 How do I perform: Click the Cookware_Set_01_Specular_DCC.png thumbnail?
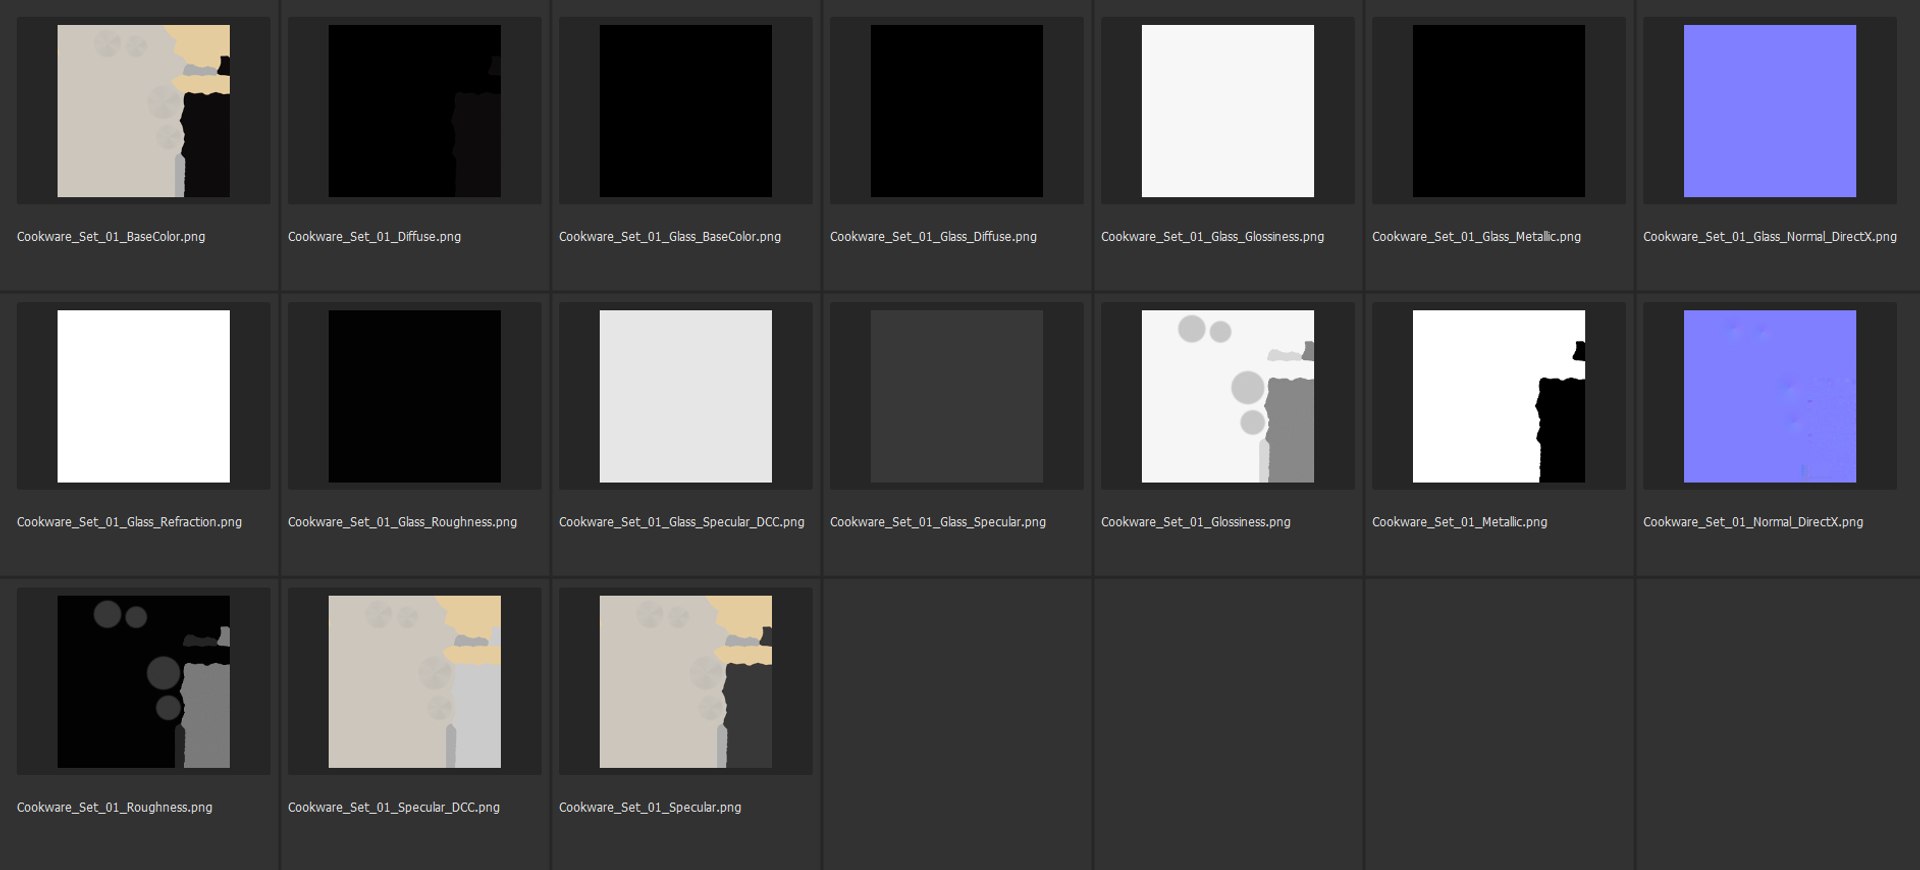415,682
